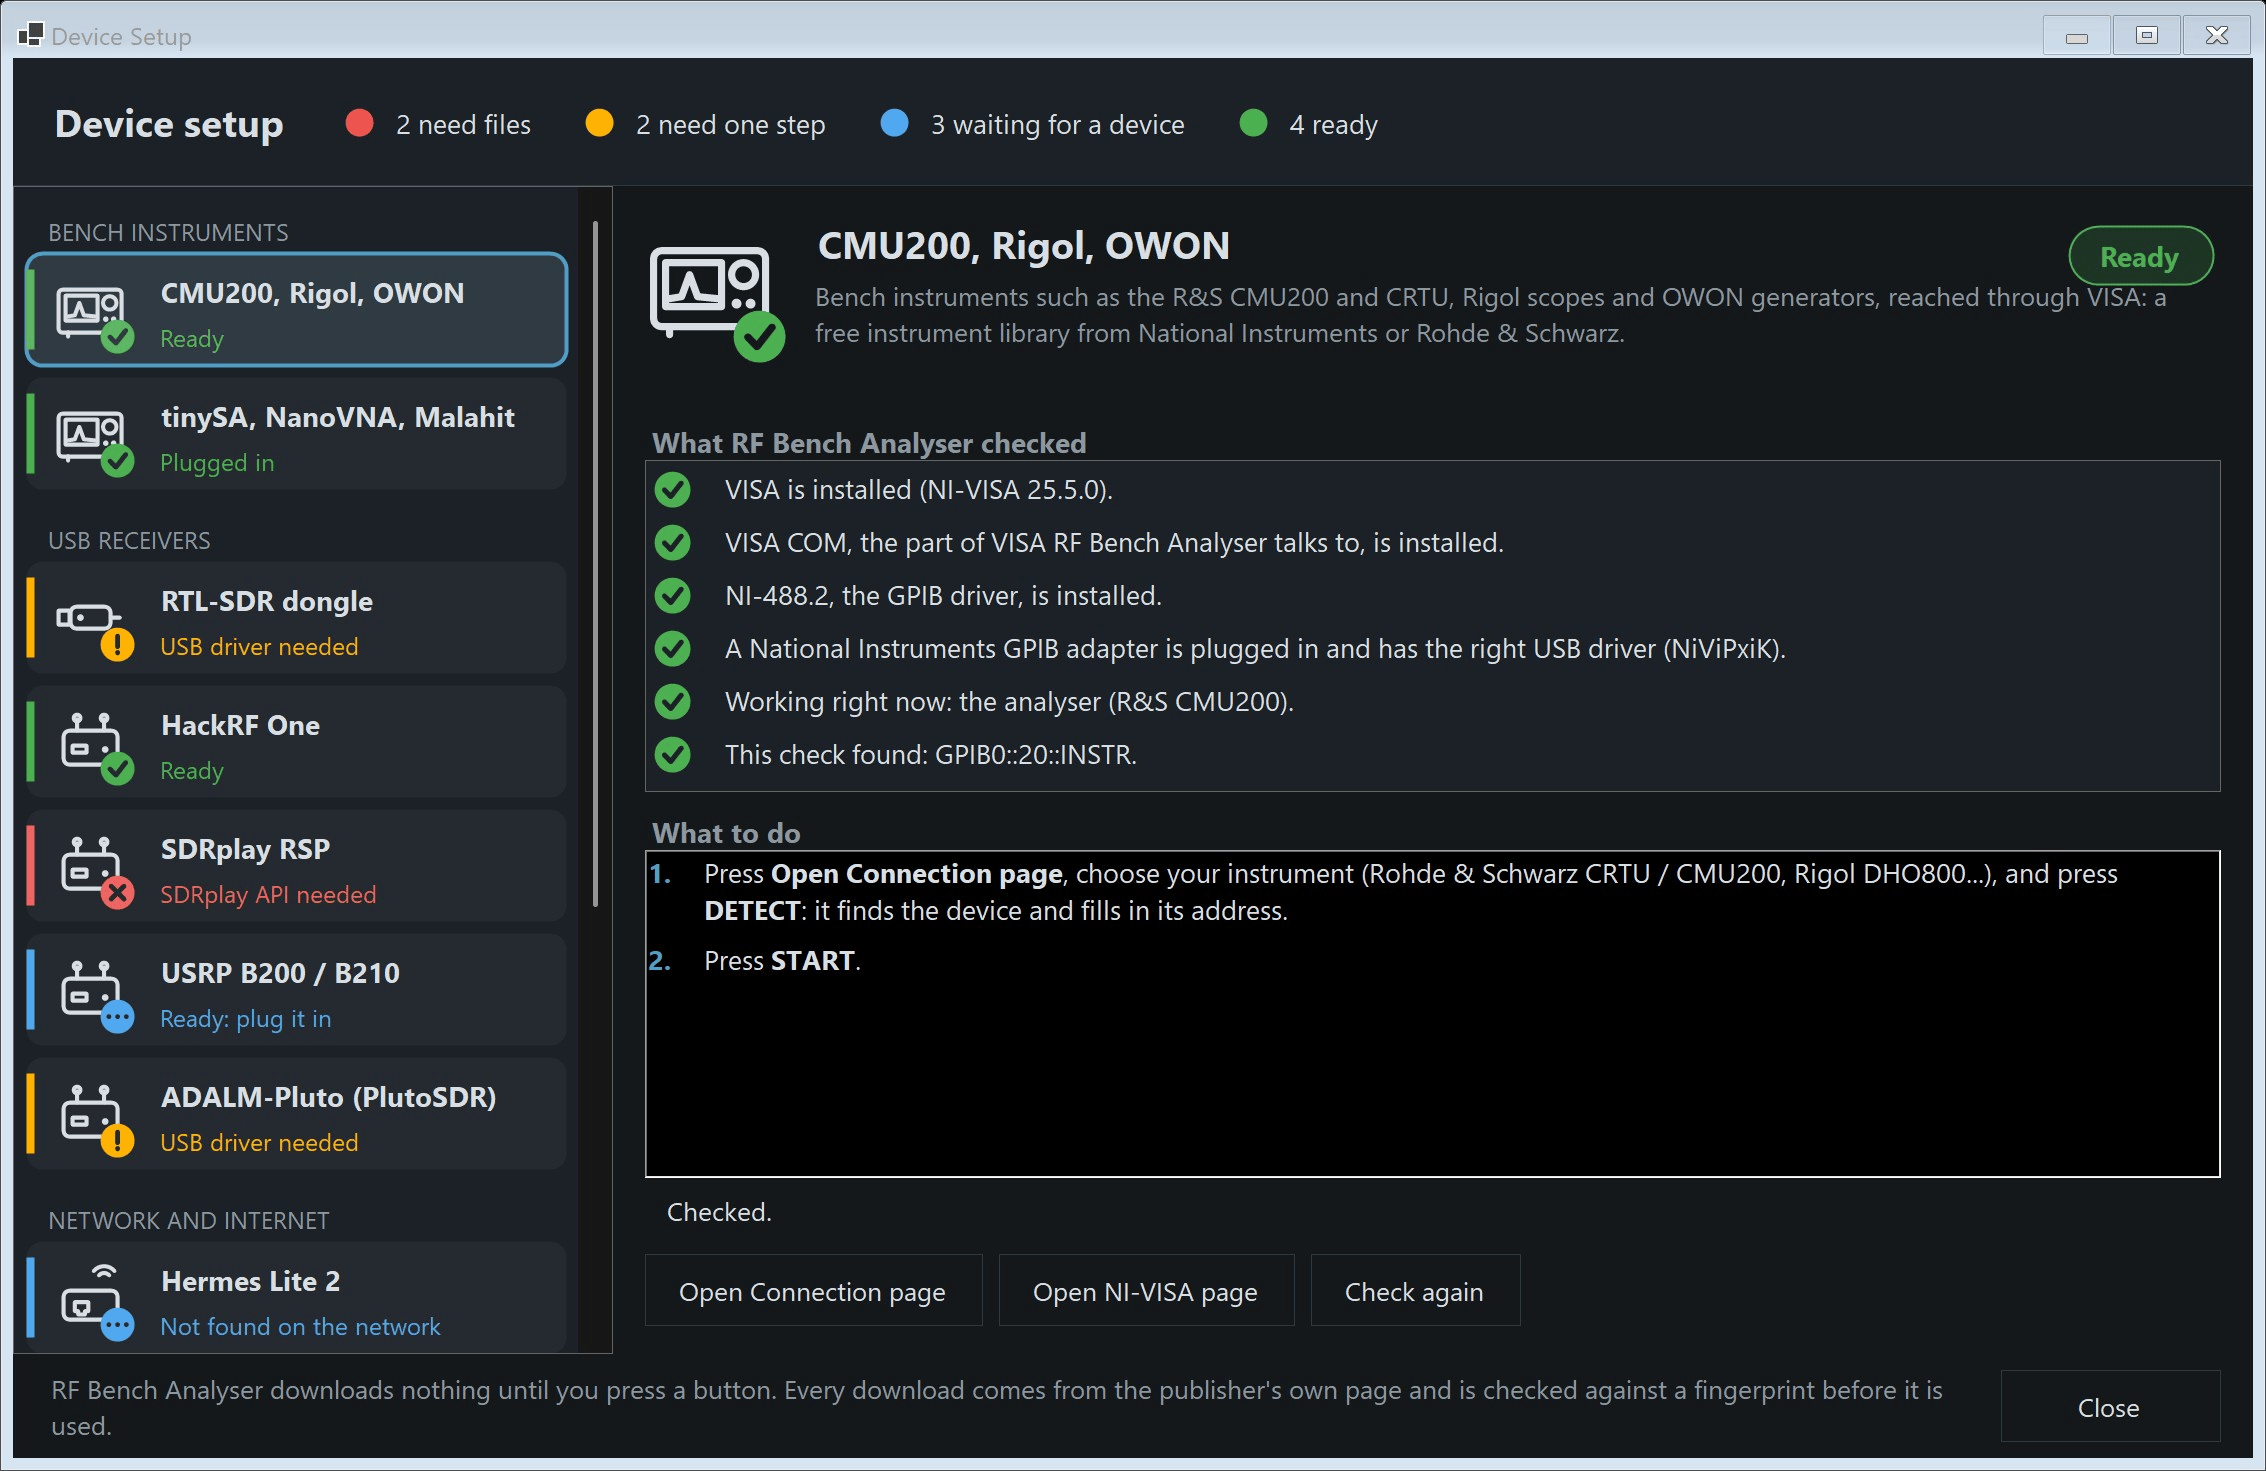Image resolution: width=2266 pixels, height=1471 pixels.
Task: Click check icon beside 'This check found' line
Action: pos(673,755)
